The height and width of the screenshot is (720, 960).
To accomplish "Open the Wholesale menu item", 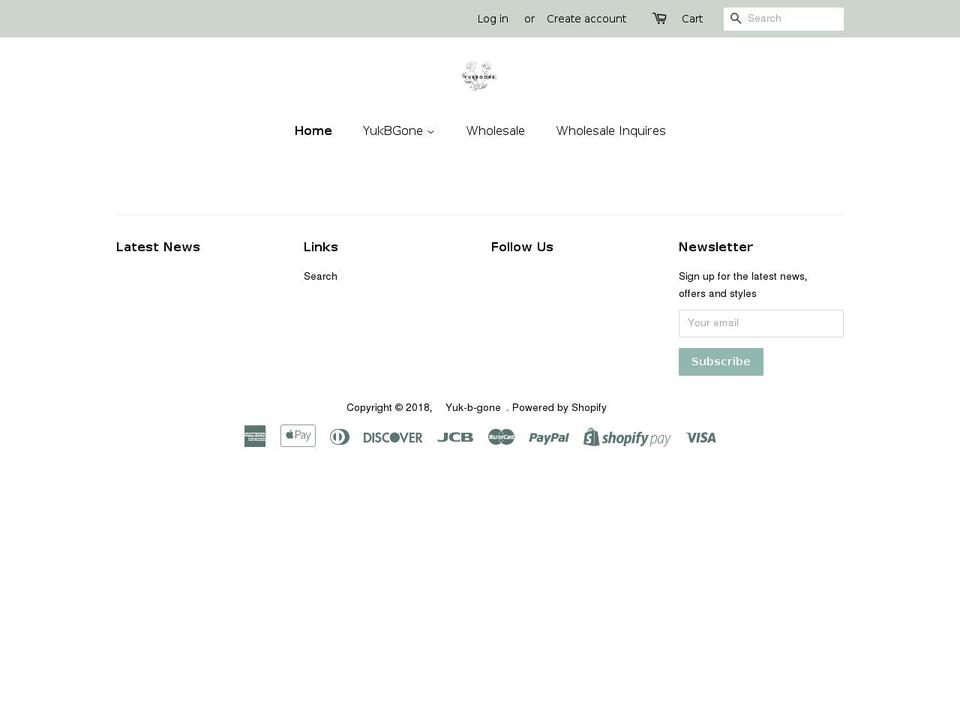I will (x=495, y=131).
